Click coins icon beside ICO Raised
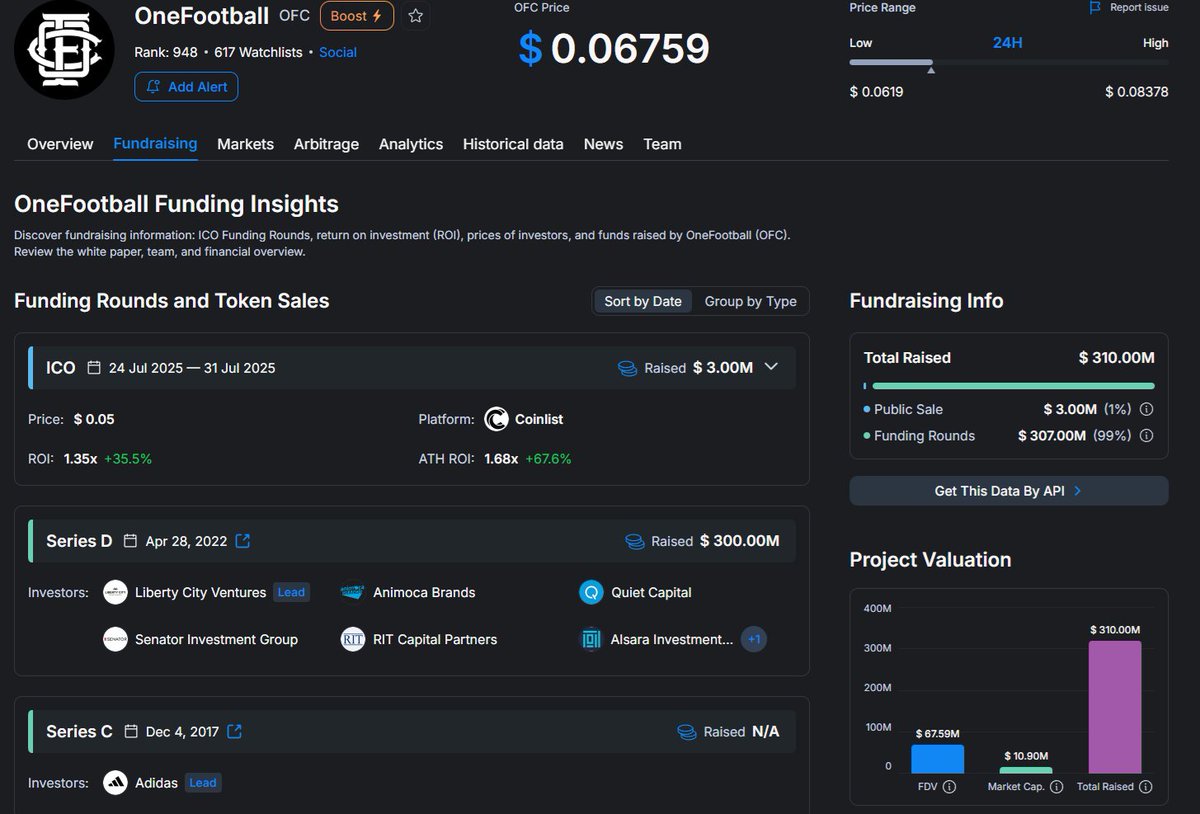Viewport: 1200px width, 814px height. [627, 368]
